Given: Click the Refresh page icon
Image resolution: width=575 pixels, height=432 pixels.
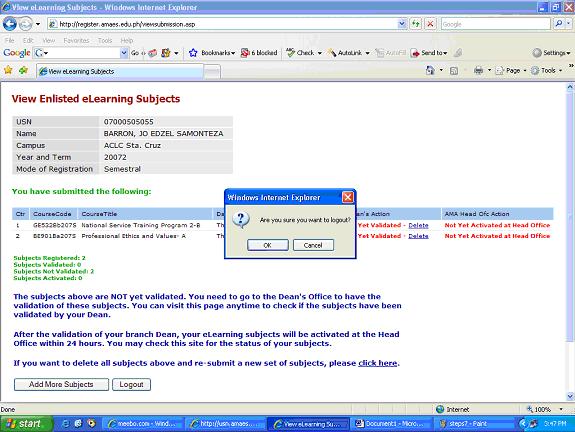Looking at the screenshot, I should (x=415, y=24).
